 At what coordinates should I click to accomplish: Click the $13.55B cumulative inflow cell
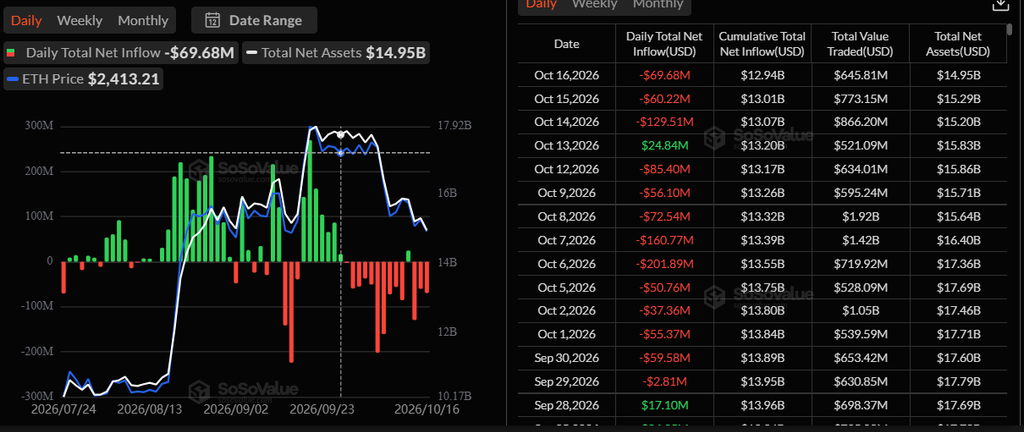(x=763, y=264)
